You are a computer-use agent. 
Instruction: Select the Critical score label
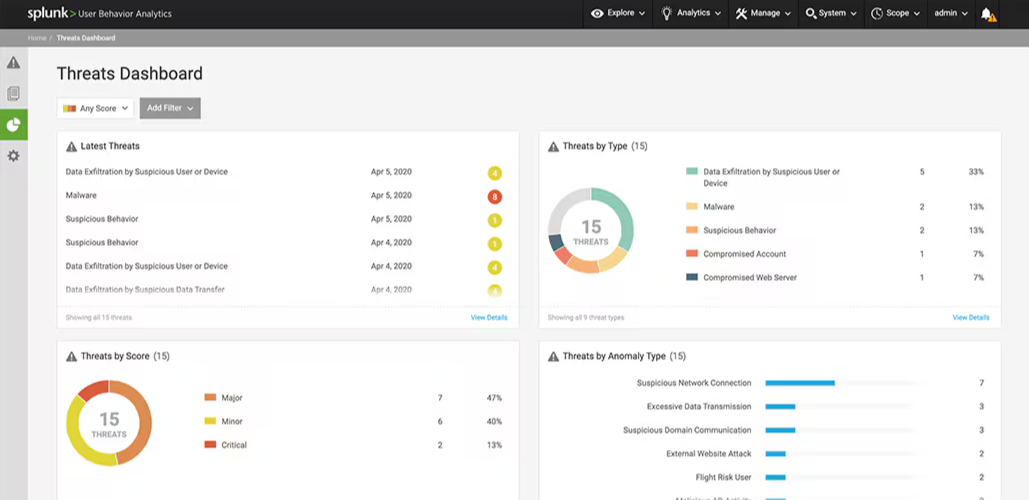(234, 445)
